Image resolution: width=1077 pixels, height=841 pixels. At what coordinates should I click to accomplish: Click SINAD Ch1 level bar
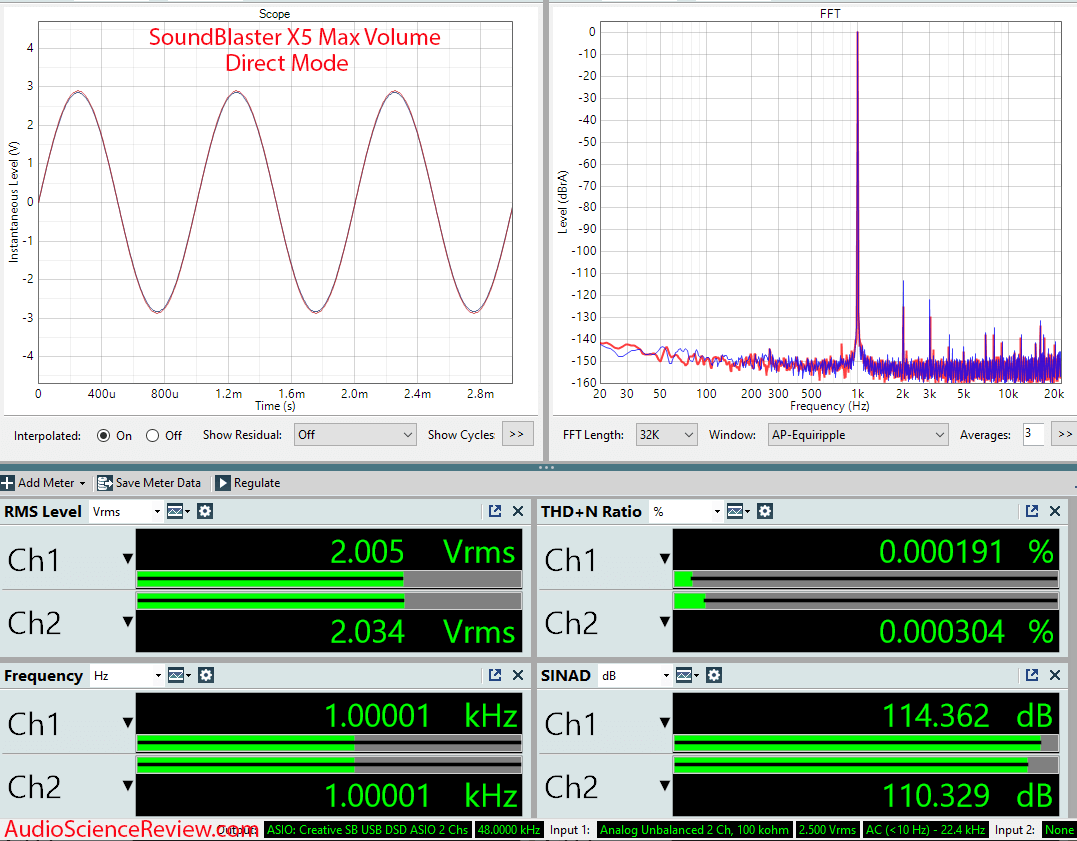click(865, 743)
